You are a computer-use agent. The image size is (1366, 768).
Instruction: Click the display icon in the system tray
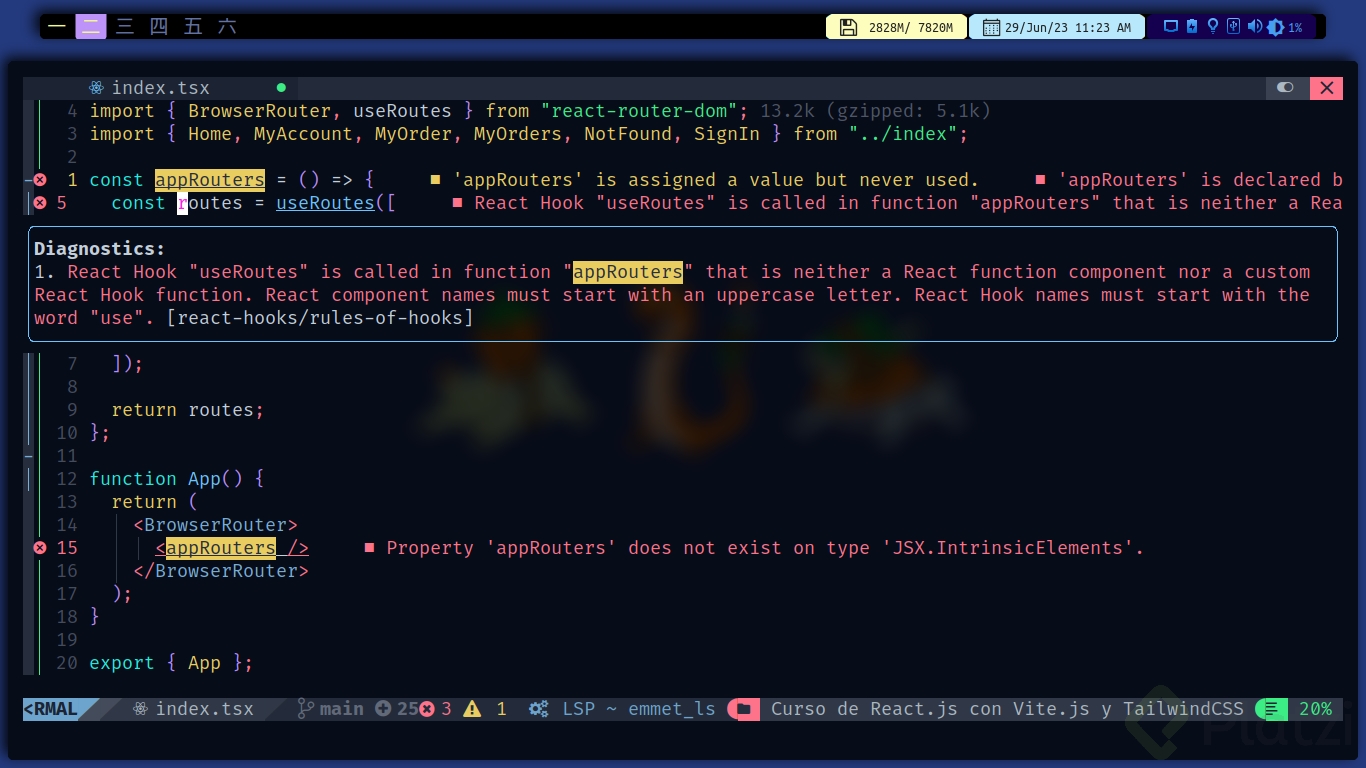tap(1170, 27)
